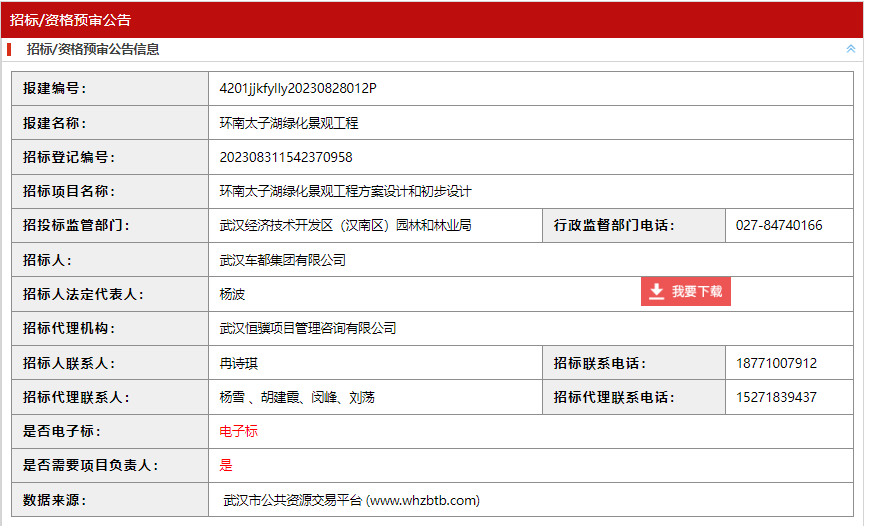Click the red 是 value
869x526 pixels.
click(x=226, y=466)
